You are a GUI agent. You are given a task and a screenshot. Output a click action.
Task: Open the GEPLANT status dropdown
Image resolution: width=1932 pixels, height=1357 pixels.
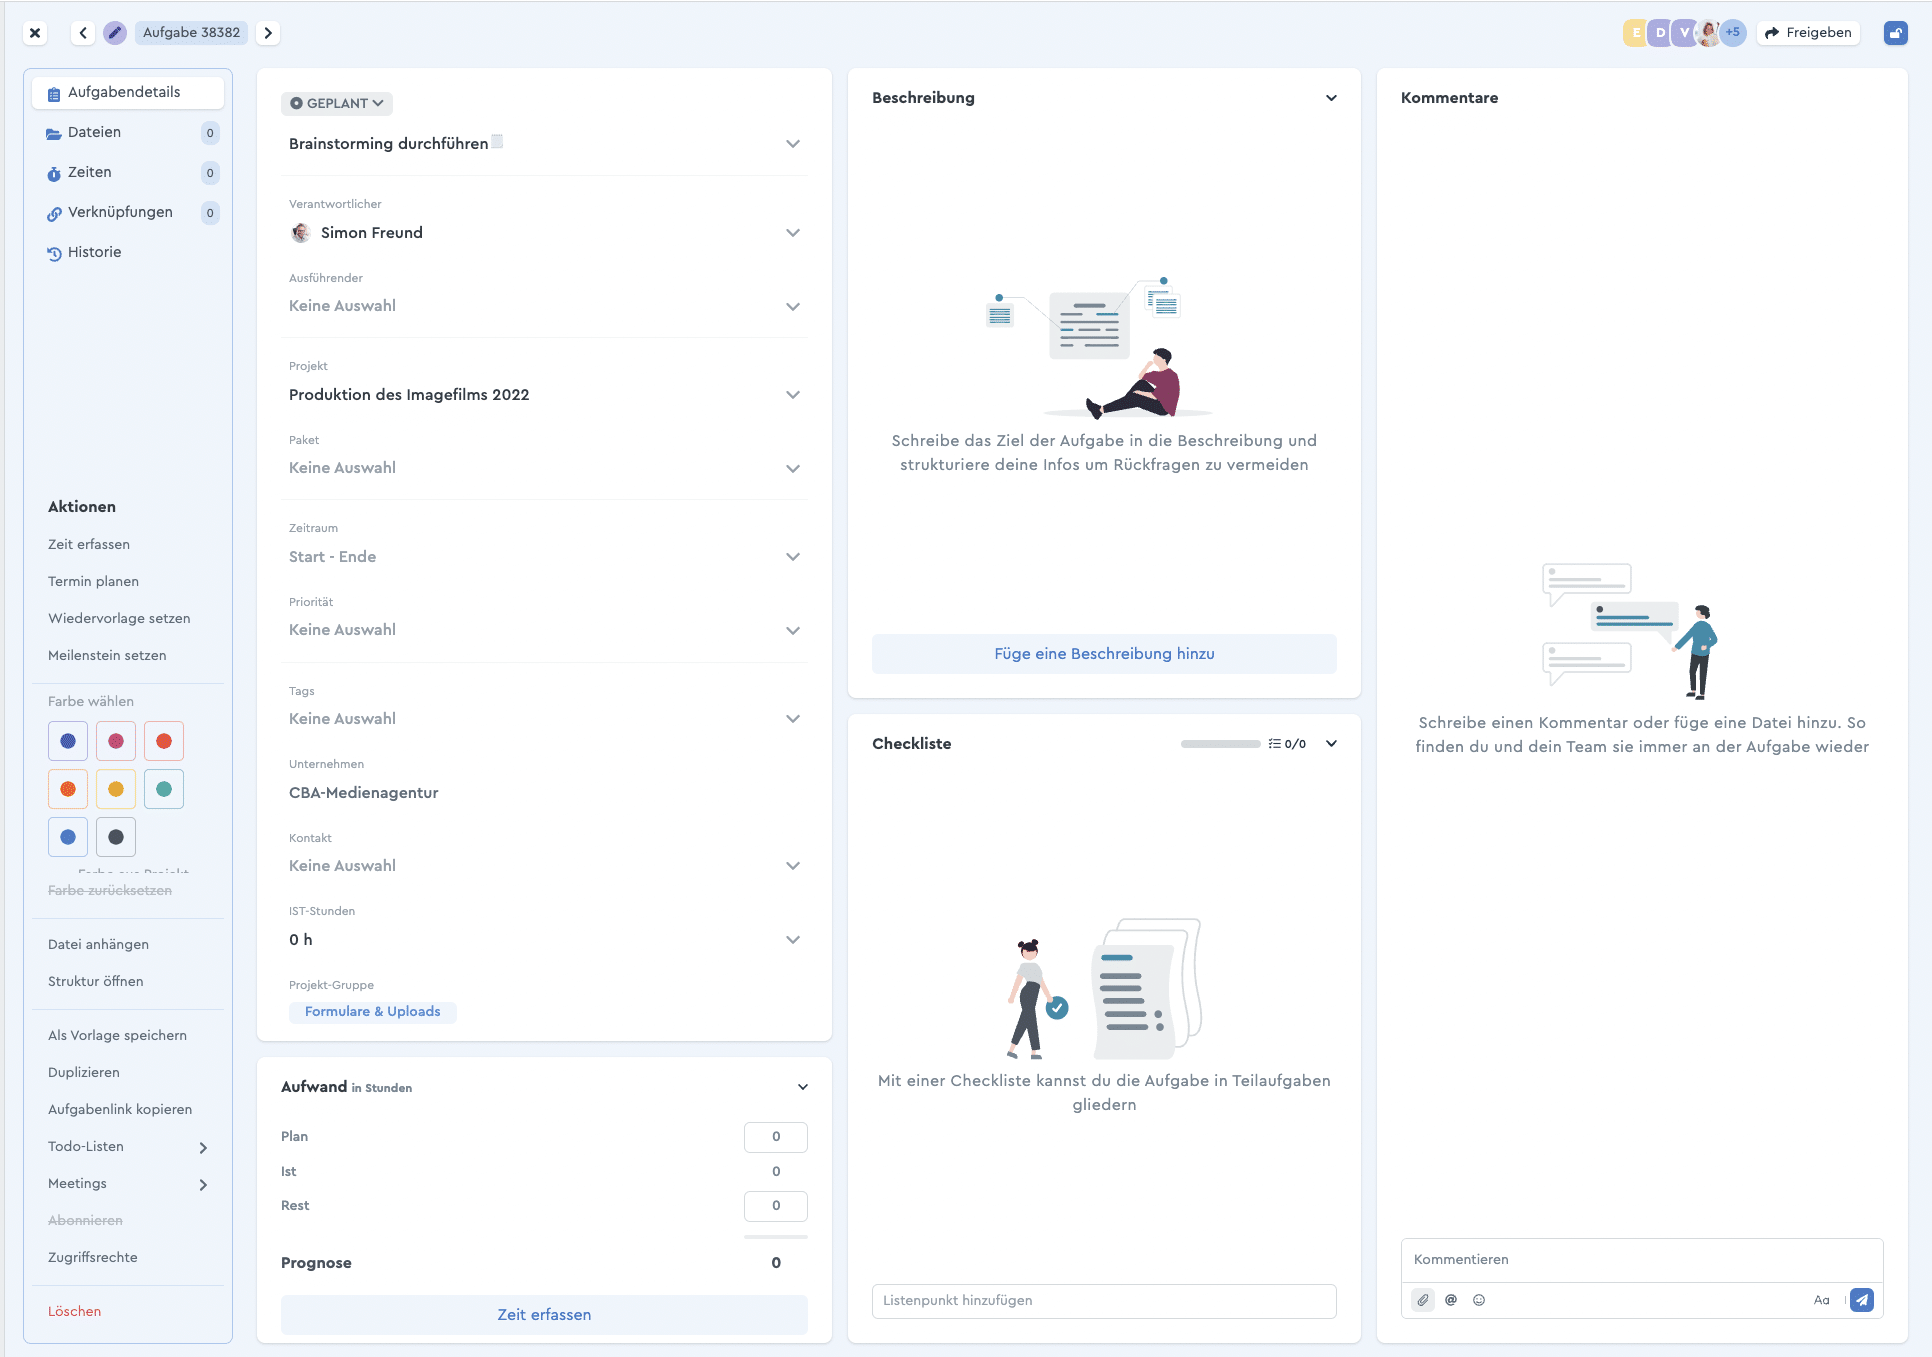click(x=337, y=103)
